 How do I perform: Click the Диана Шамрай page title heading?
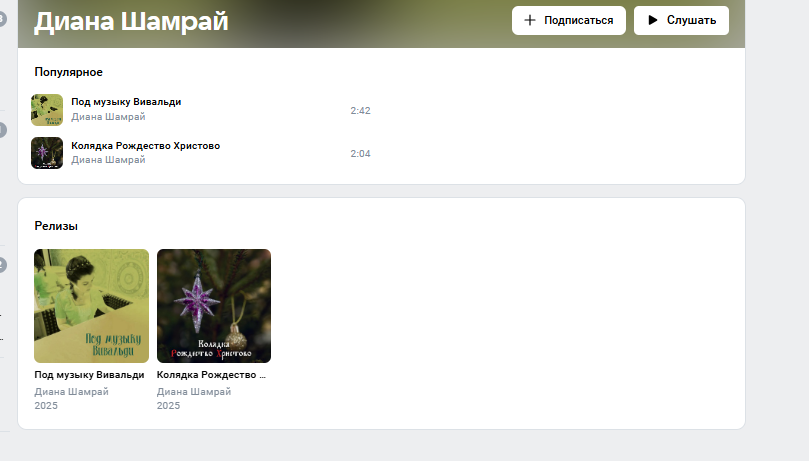[x=131, y=21]
